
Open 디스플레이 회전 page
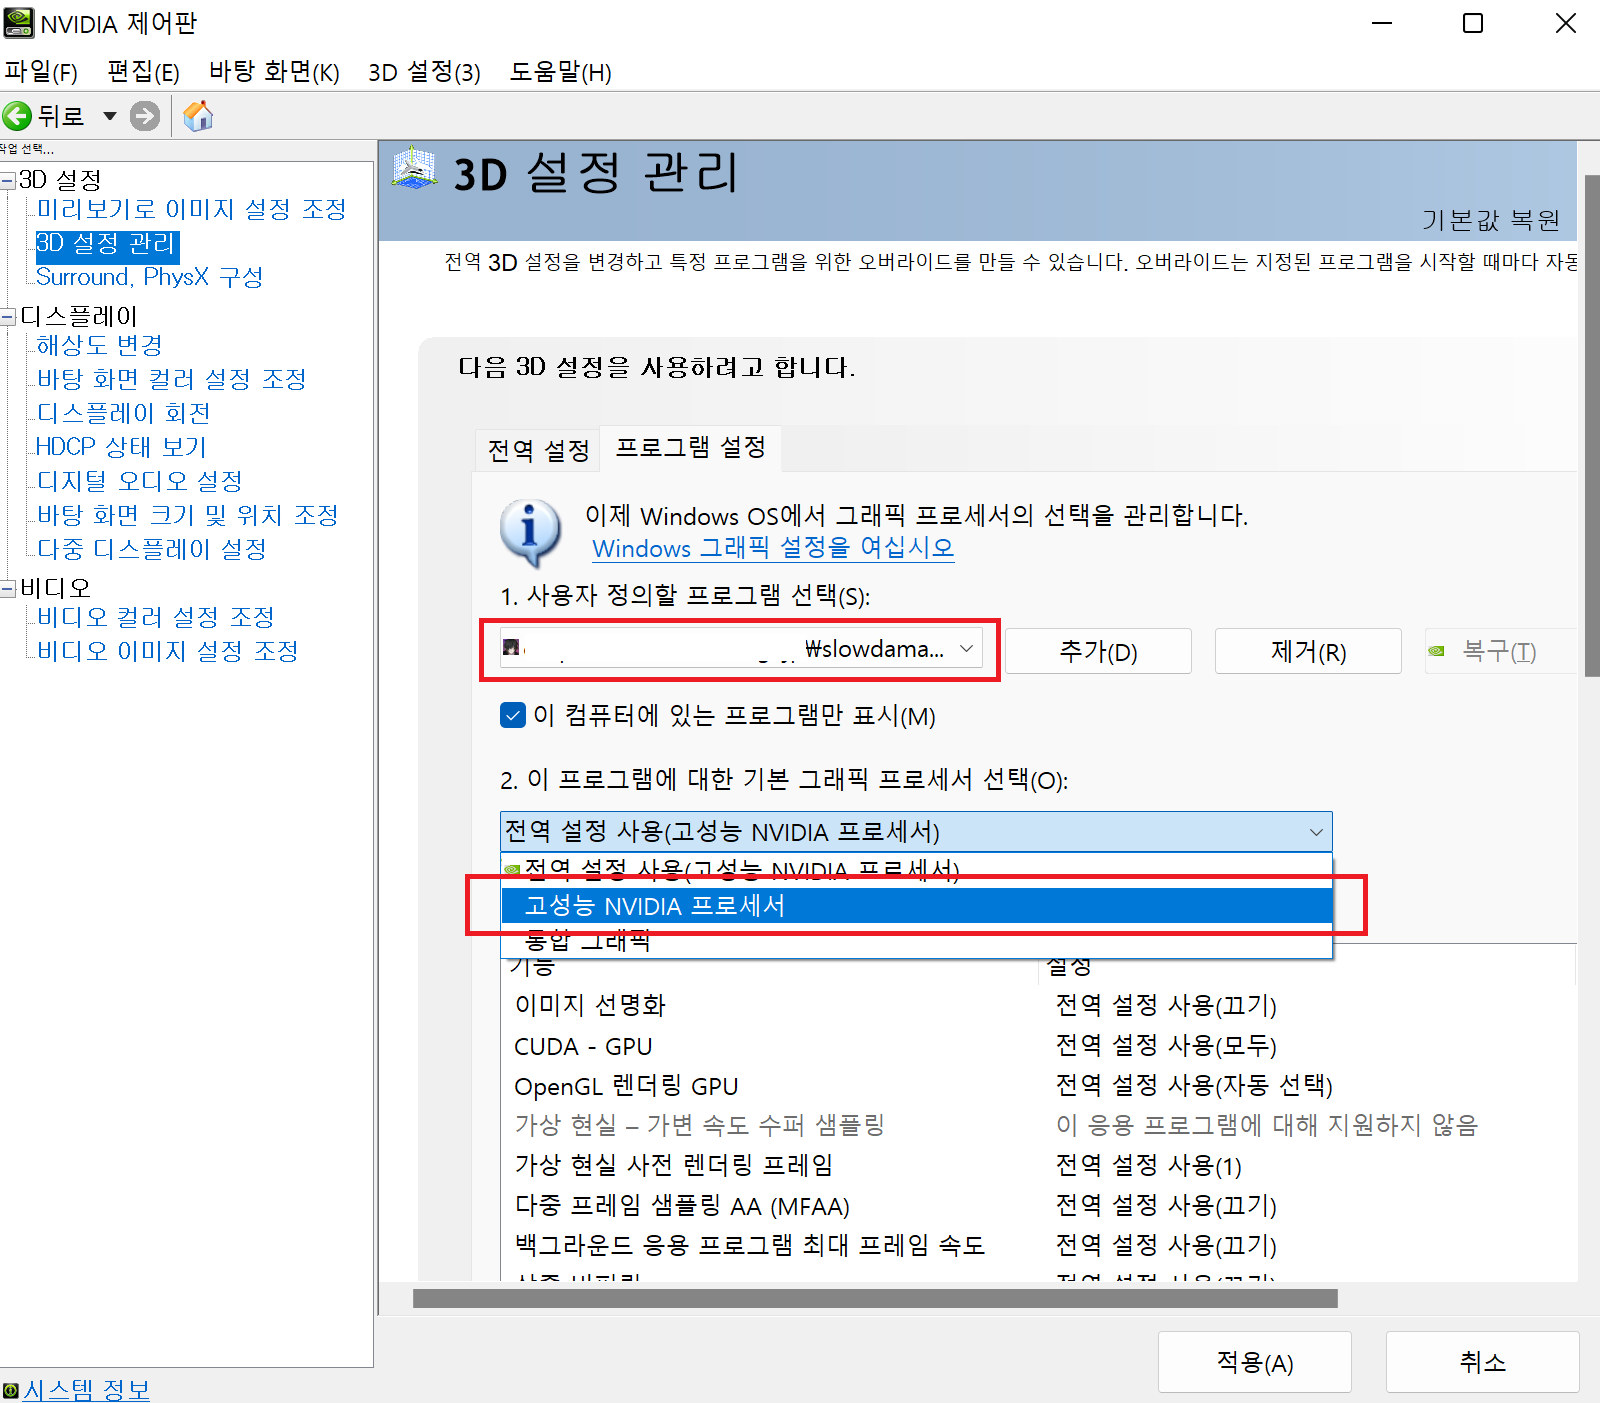click(123, 413)
